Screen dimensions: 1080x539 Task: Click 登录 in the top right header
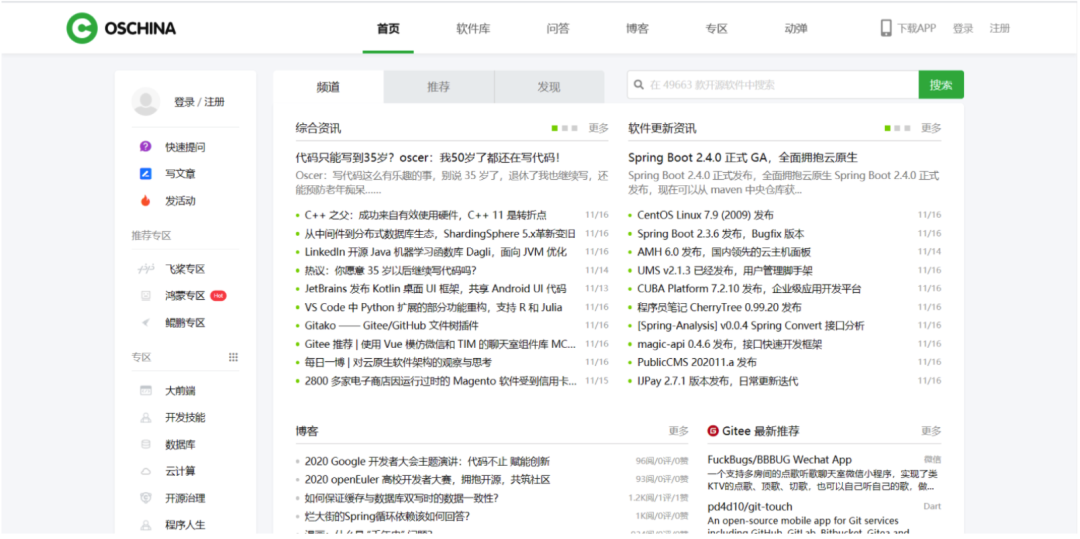(x=963, y=29)
